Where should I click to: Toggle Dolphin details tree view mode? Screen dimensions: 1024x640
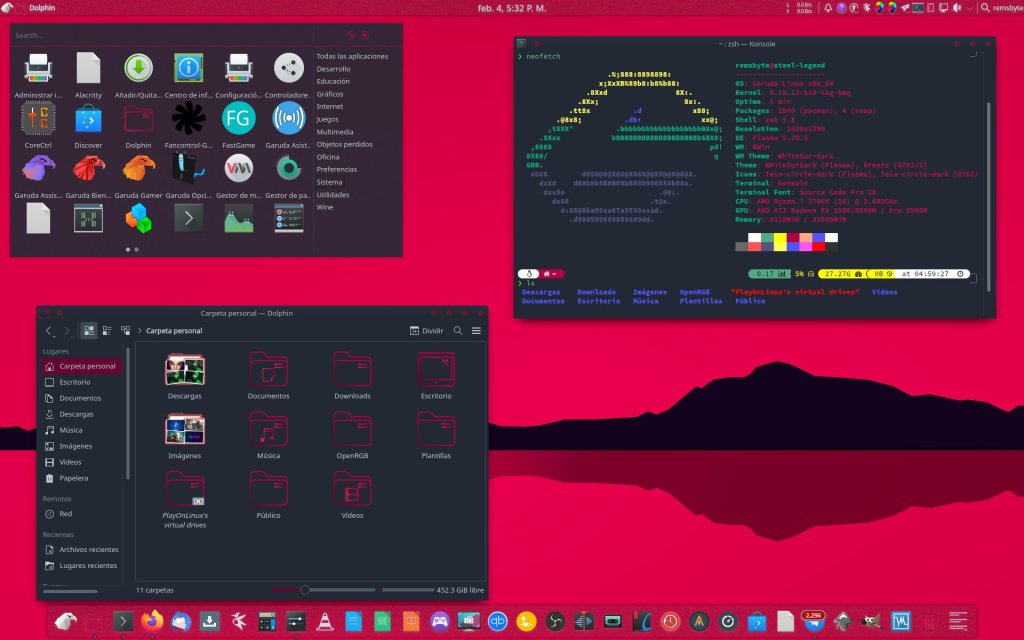[x=126, y=330]
